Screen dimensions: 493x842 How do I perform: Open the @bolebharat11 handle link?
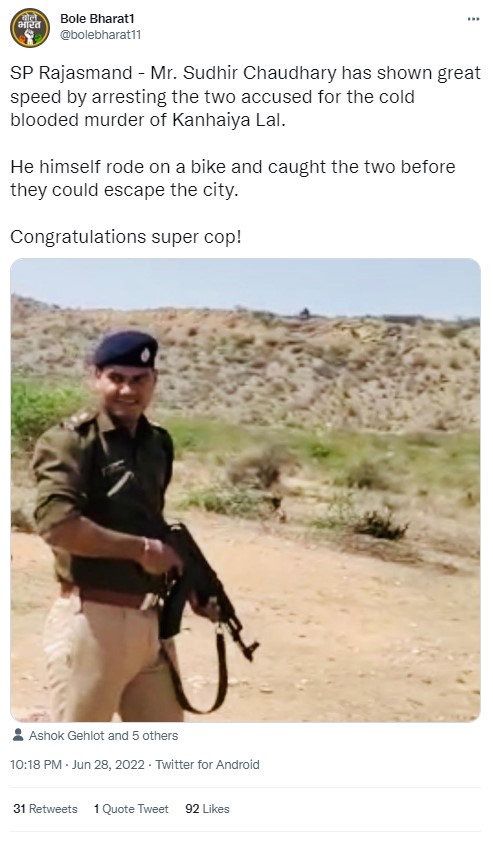point(100,35)
